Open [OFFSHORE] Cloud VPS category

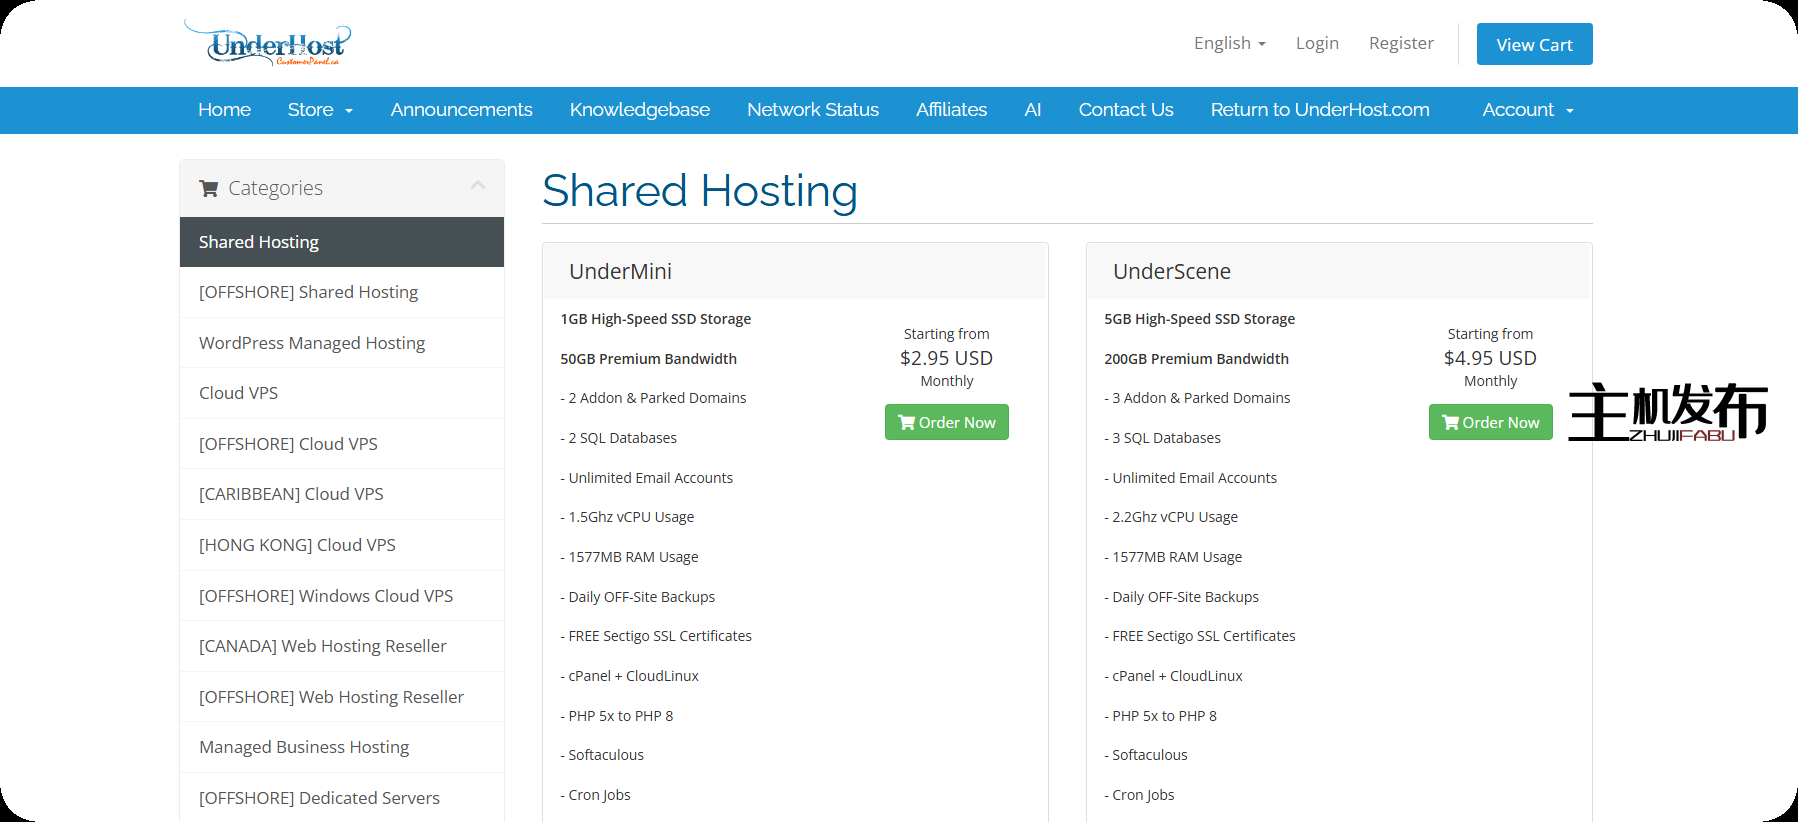(x=342, y=444)
